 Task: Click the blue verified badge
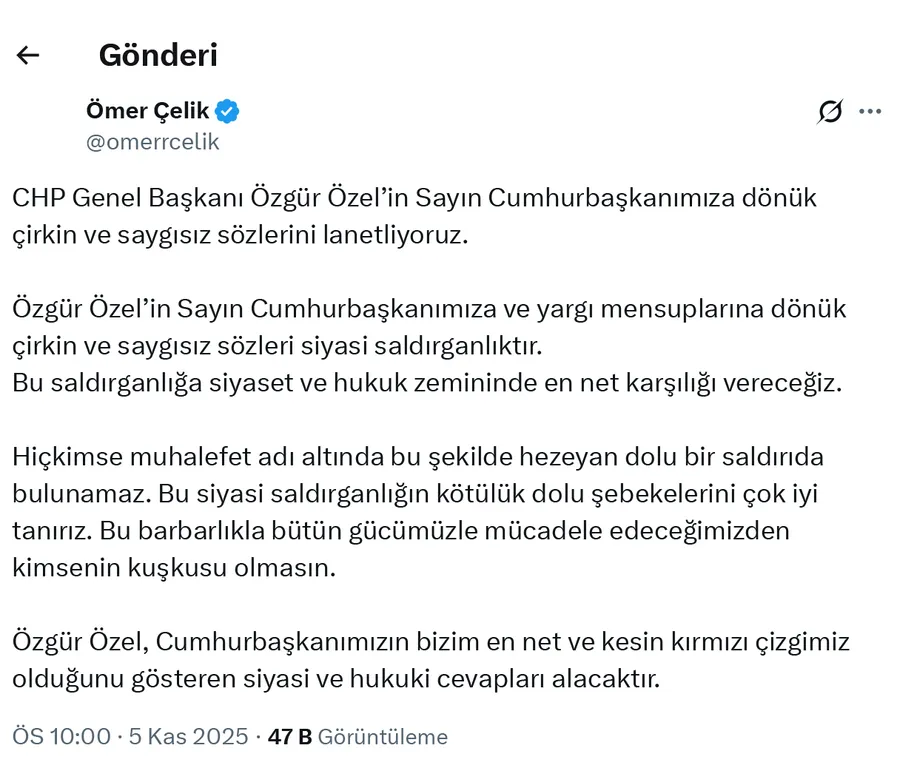pos(228,111)
